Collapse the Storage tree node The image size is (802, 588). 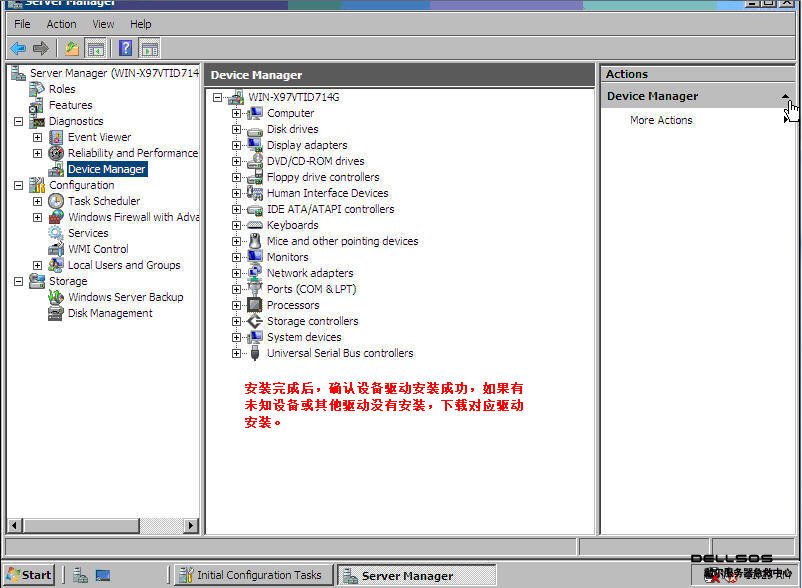click(x=18, y=281)
